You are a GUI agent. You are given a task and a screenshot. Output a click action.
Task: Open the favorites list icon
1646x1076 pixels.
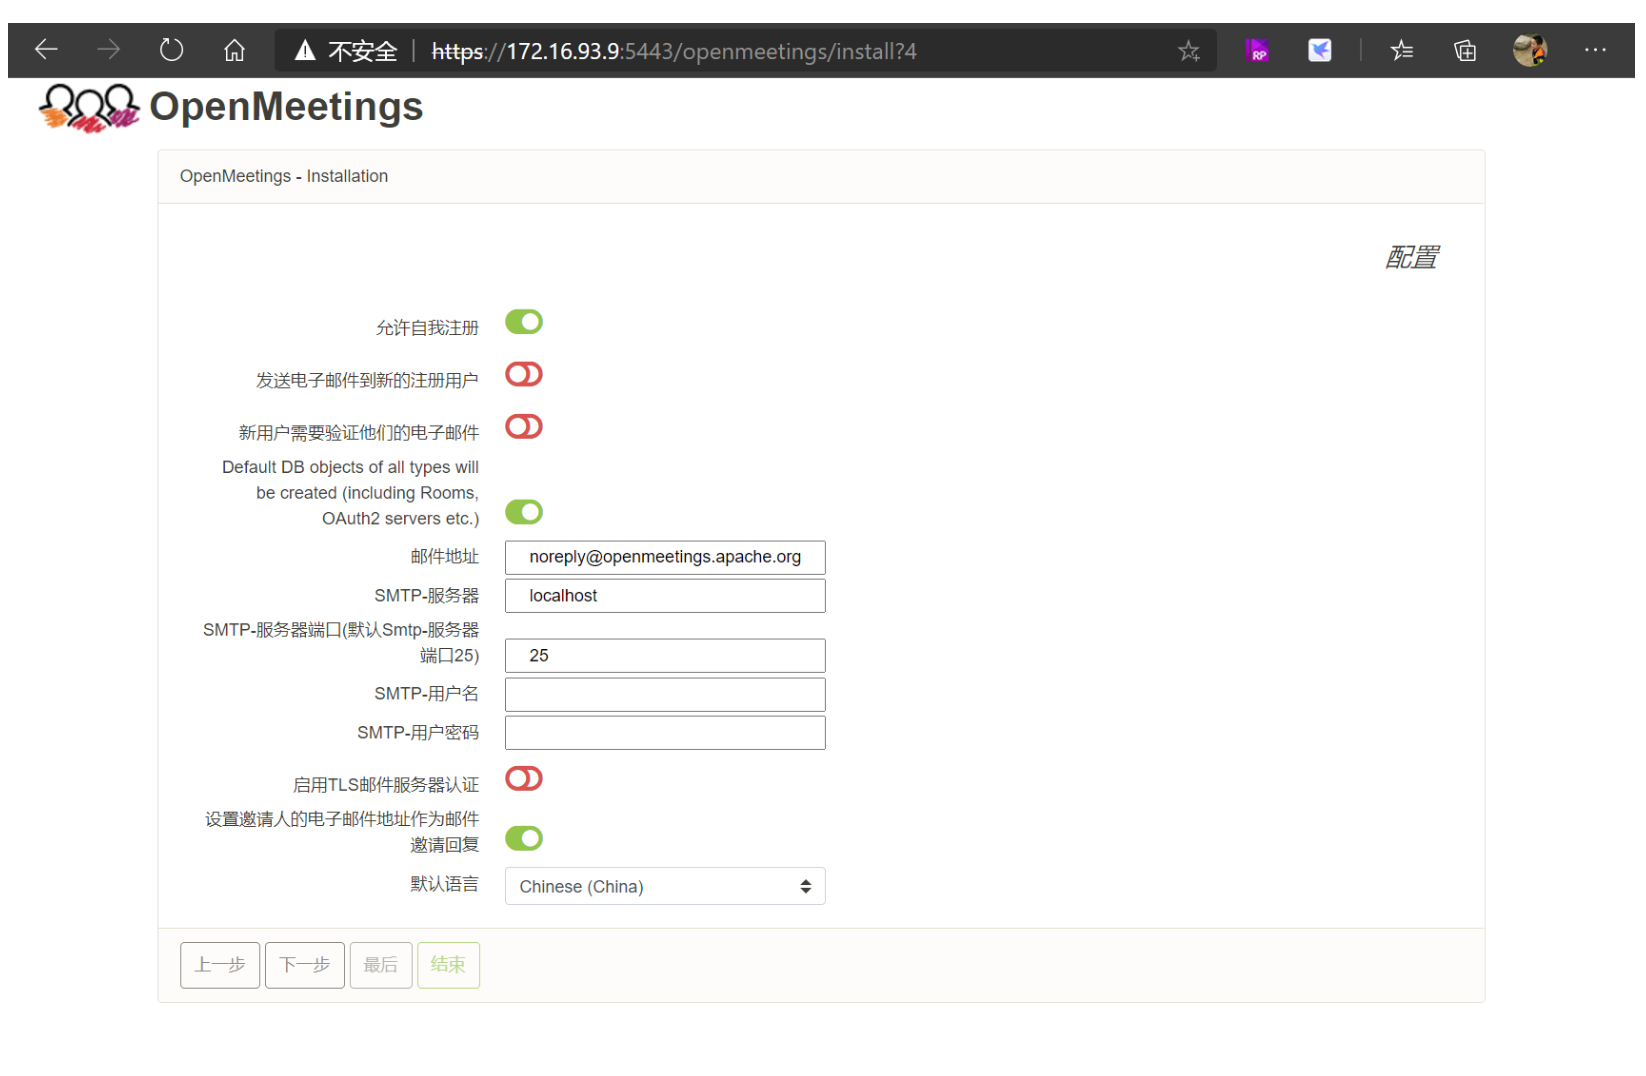(x=1401, y=50)
